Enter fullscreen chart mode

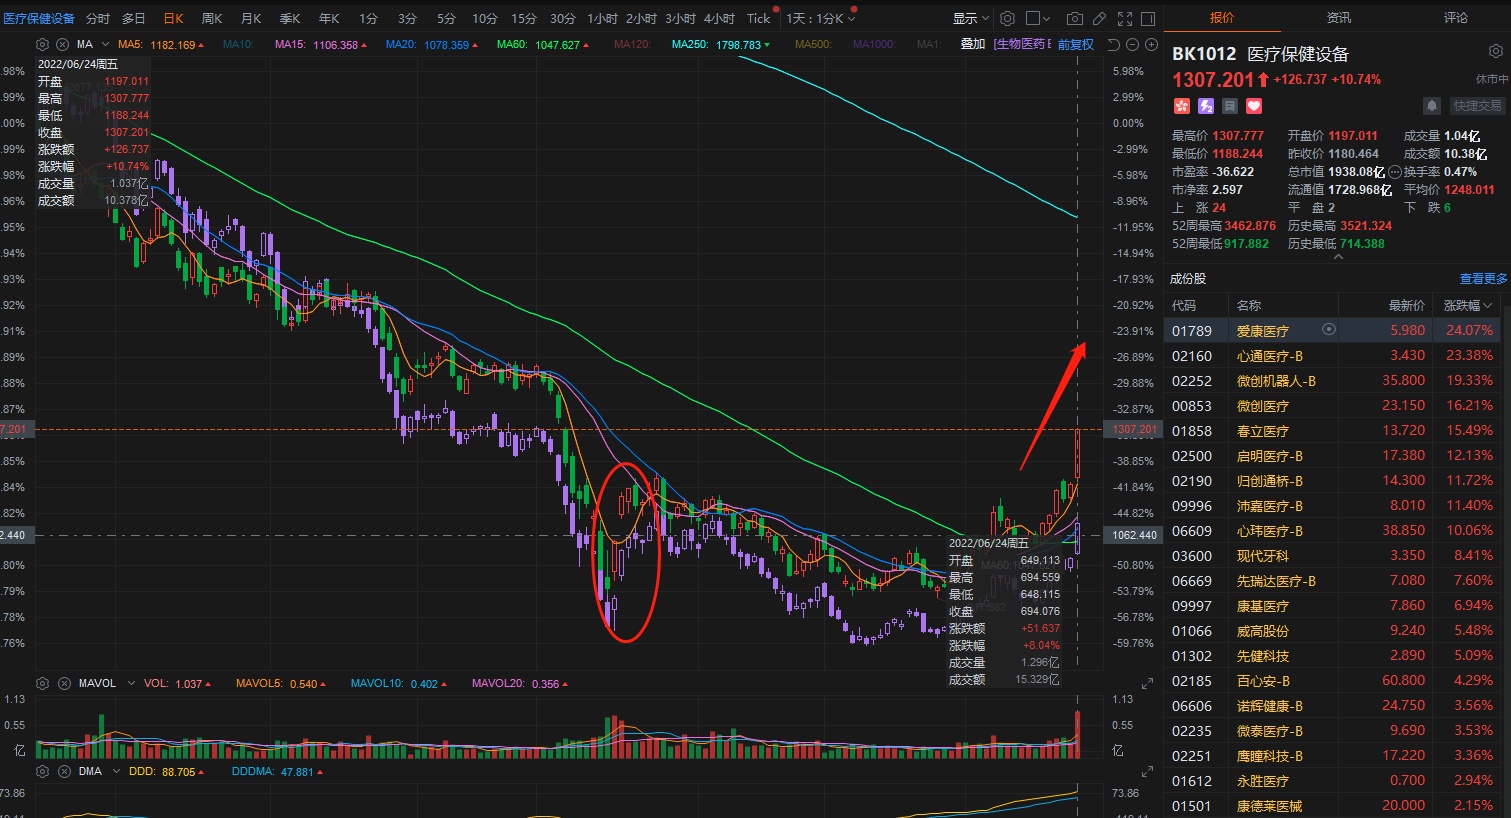(1124, 19)
